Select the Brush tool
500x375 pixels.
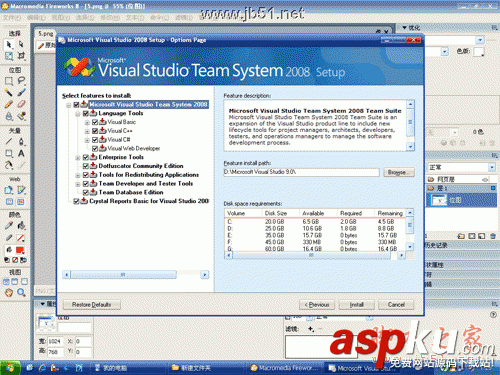click(x=21, y=92)
